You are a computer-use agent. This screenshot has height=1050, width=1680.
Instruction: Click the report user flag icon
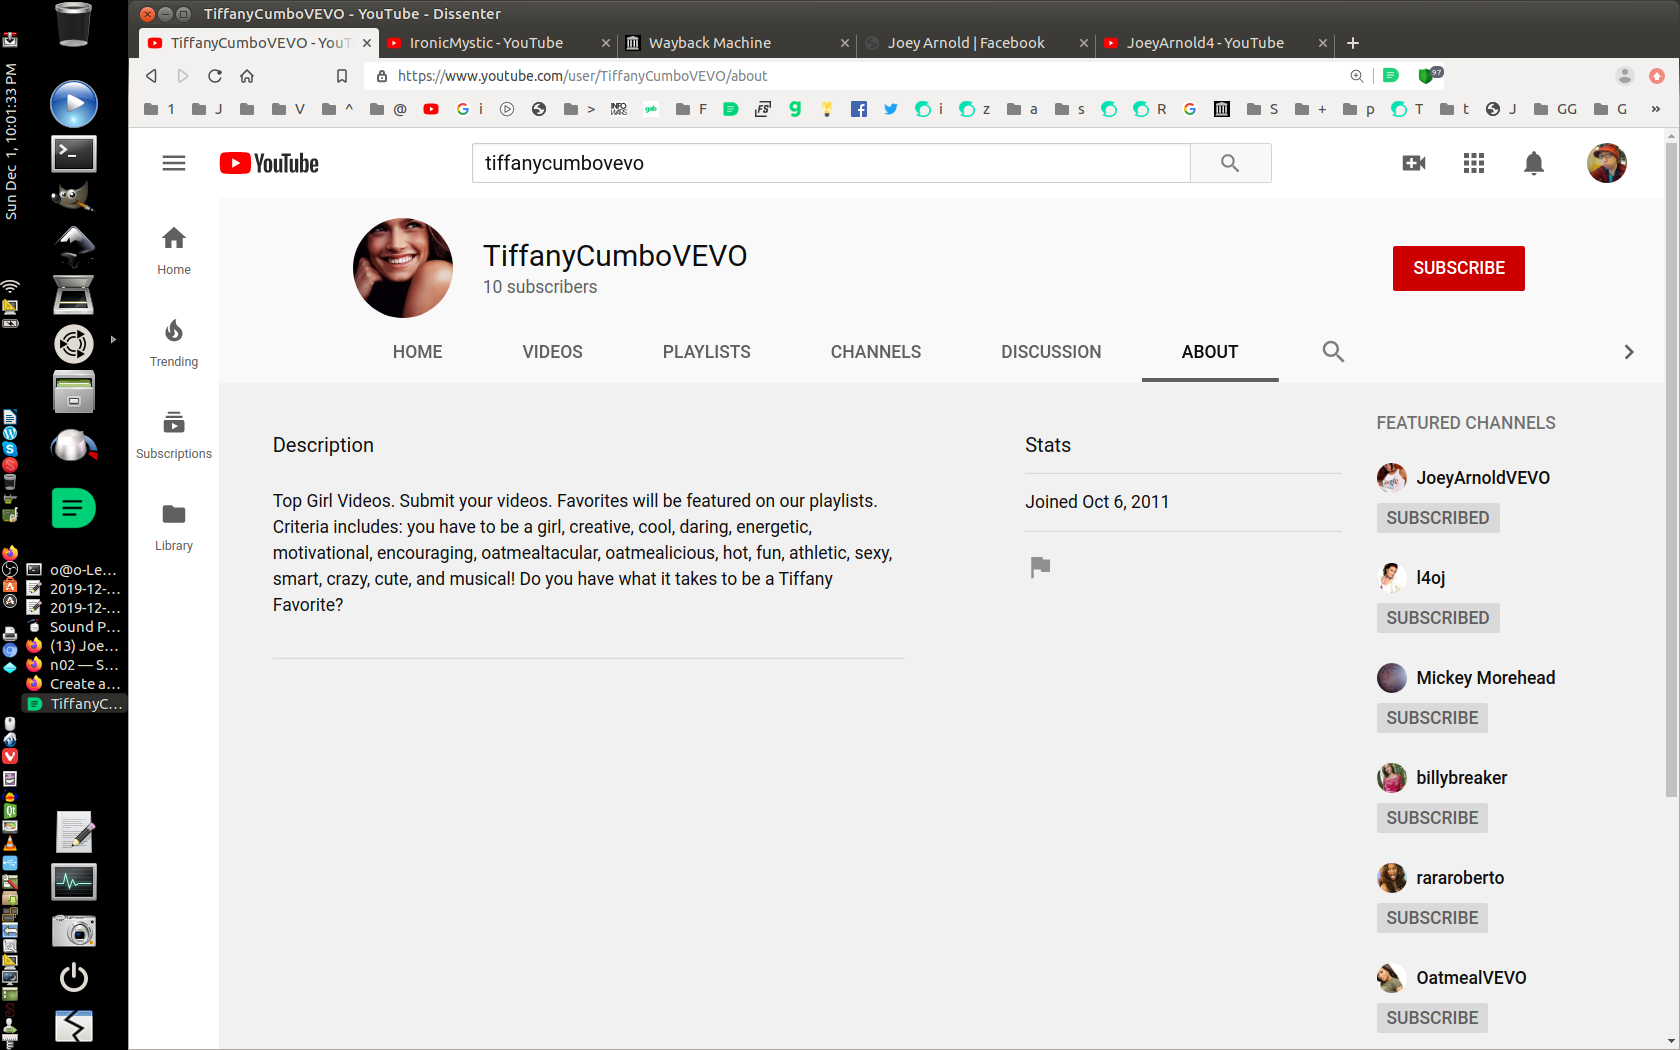(x=1040, y=567)
